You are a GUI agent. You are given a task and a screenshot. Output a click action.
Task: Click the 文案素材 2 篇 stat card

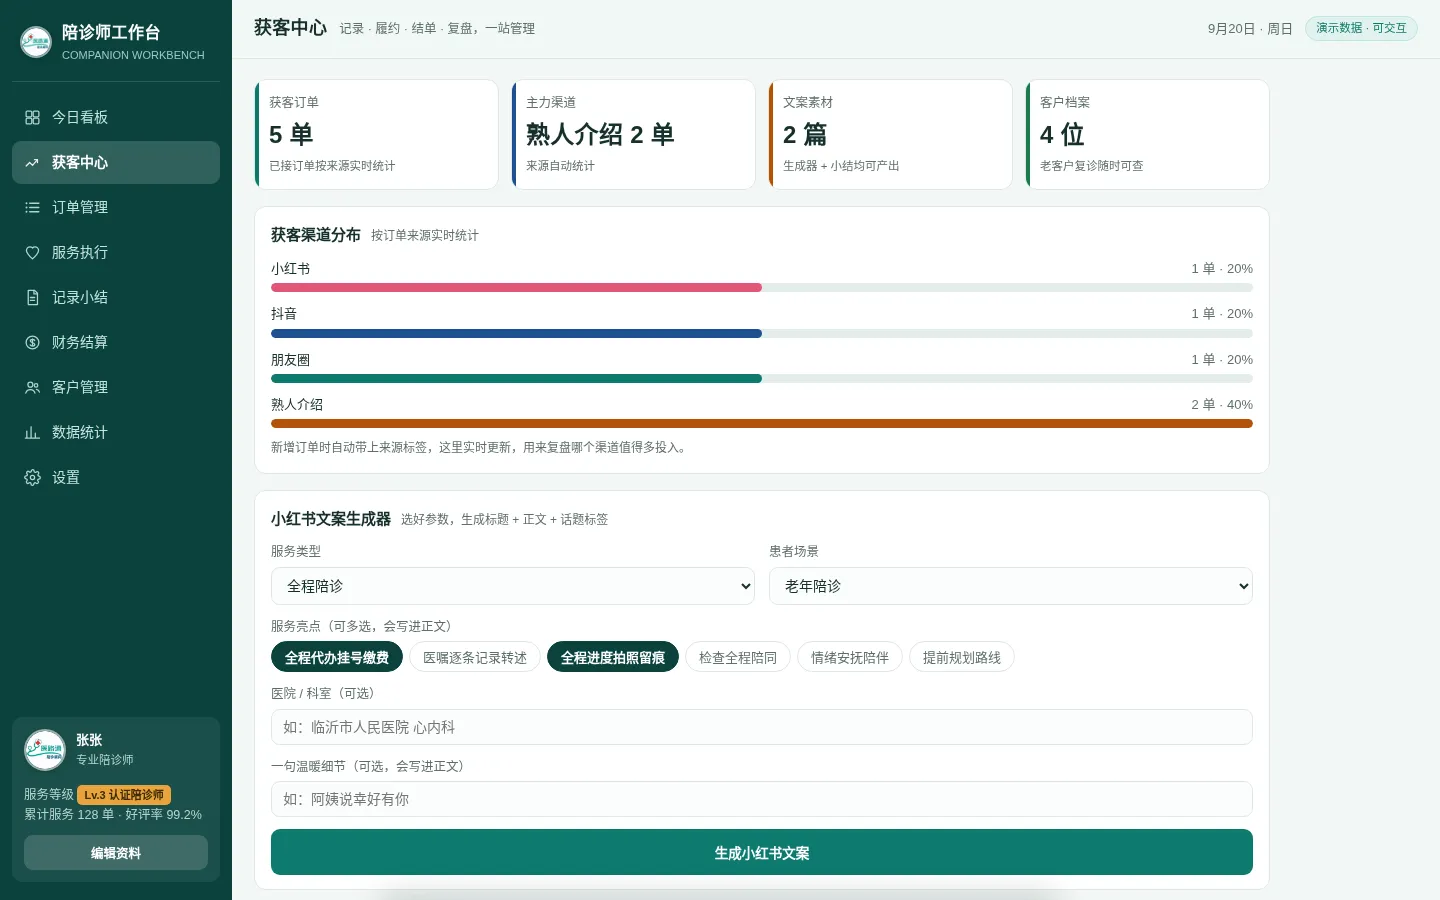click(x=891, y=134)
